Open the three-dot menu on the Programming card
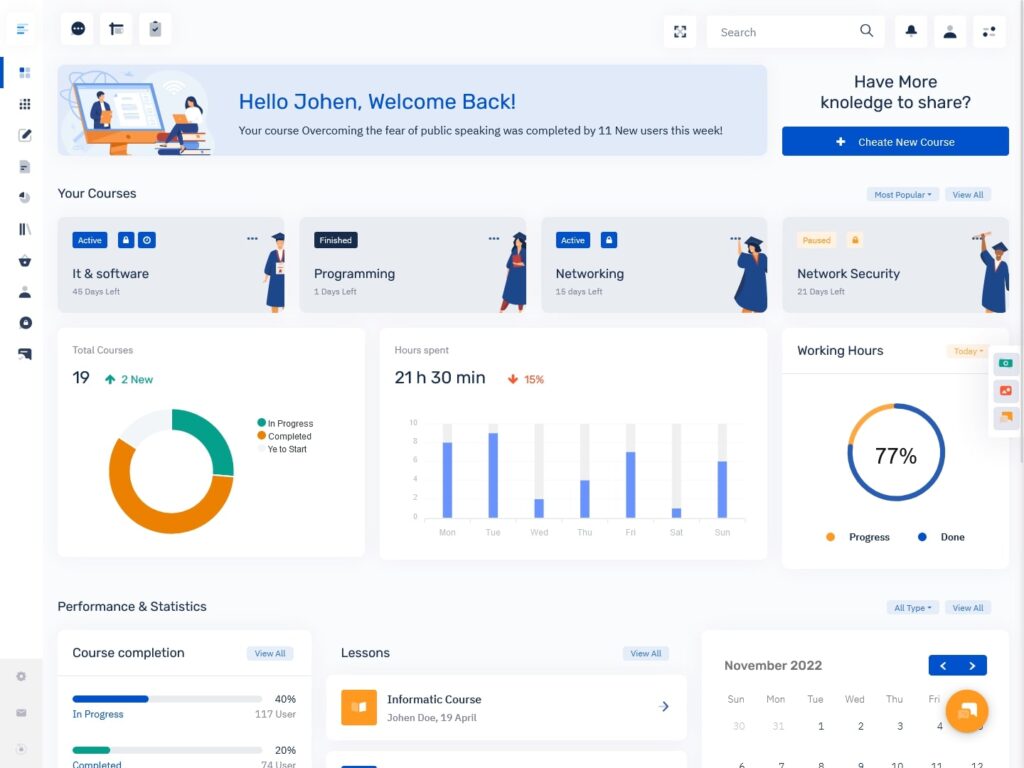 [x=494, y=238]
